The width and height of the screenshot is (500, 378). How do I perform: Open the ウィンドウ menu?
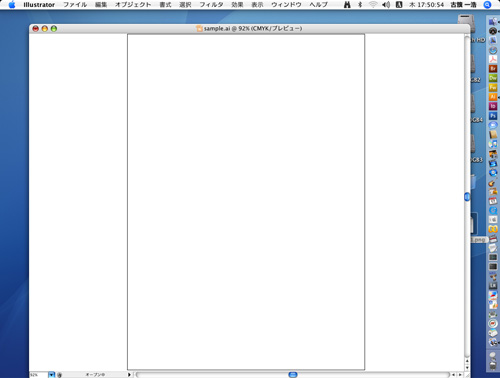pyautogui.click(x=286, y=5)
